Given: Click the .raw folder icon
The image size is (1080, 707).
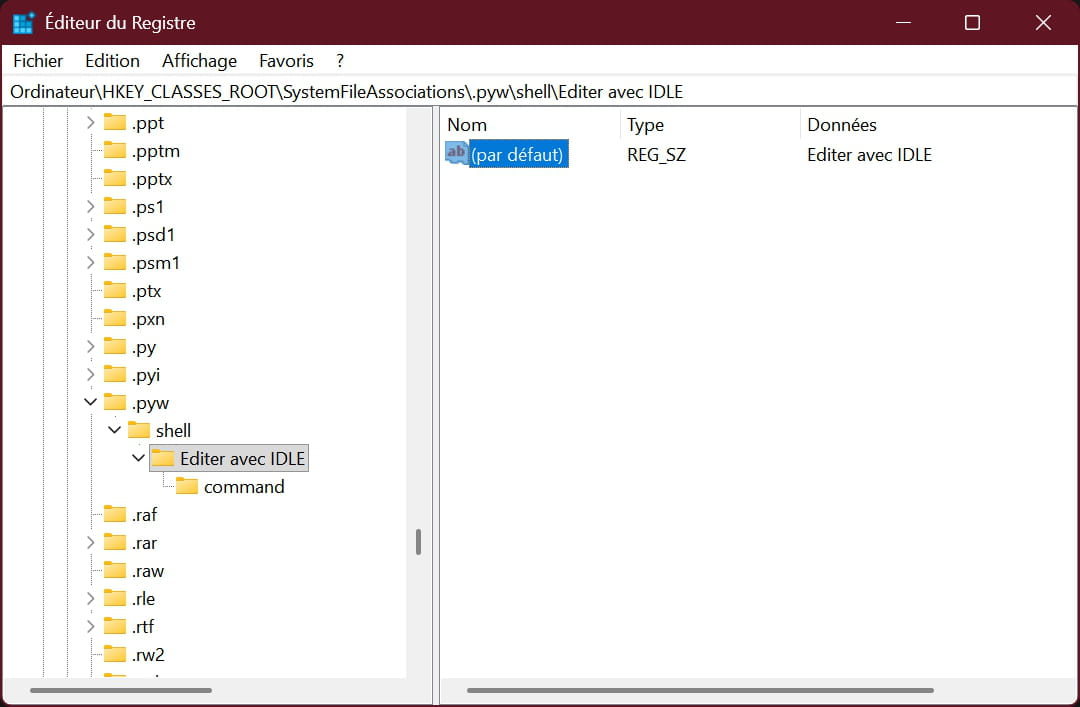Looking at the screenshot, I should point(115,571).
